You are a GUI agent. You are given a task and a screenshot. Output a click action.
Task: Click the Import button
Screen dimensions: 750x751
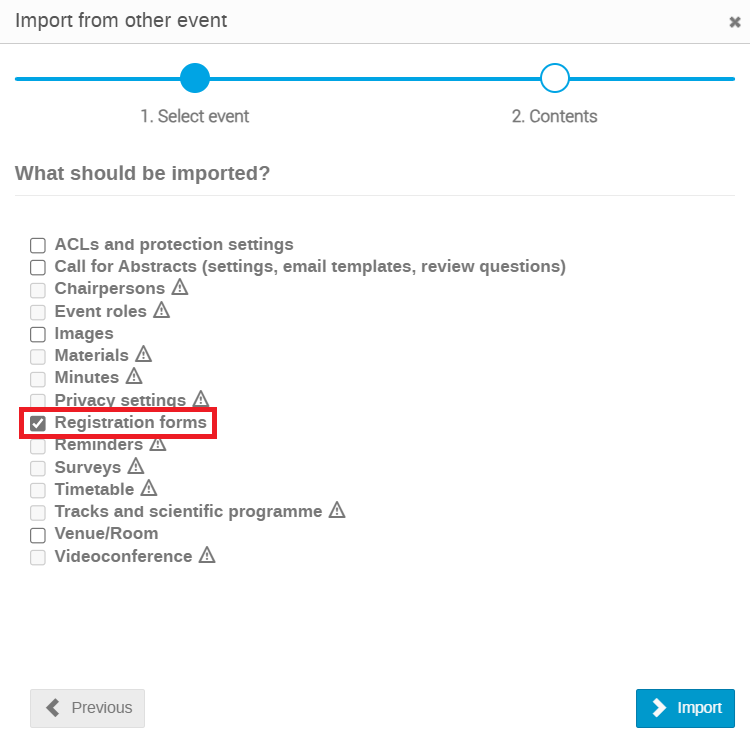point(685,708)
